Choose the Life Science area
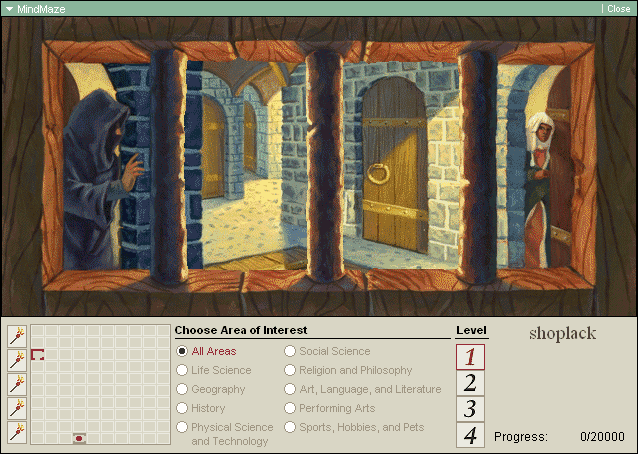 point(182,370)
